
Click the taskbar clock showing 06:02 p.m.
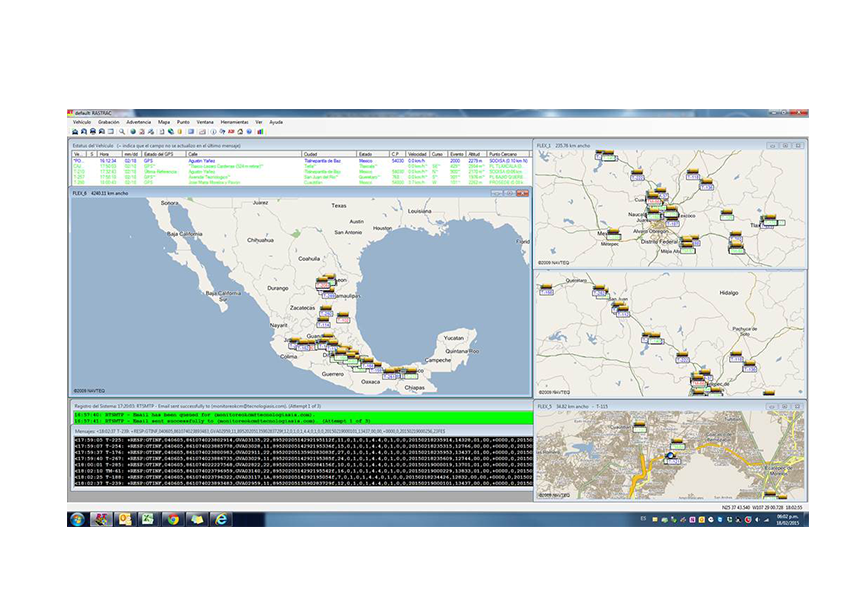coord(788,519)
